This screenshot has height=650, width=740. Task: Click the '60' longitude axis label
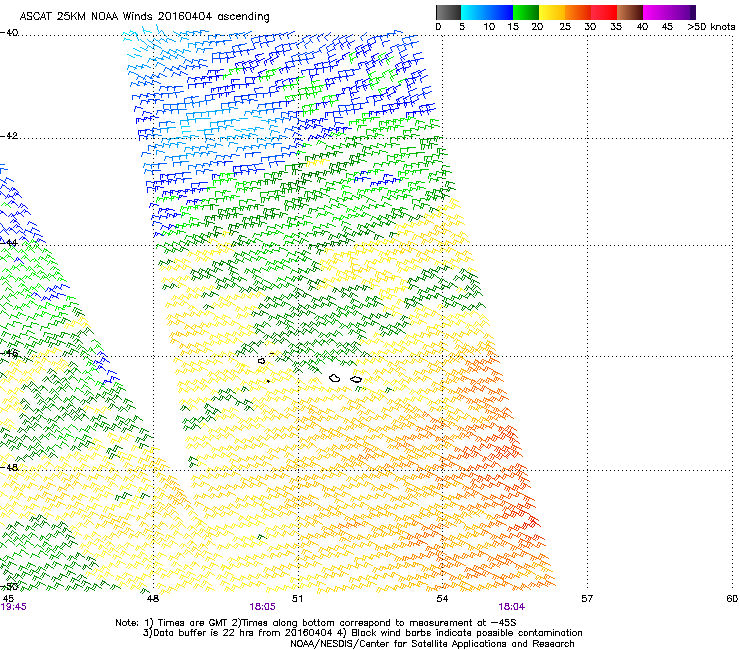click(732, 599)
